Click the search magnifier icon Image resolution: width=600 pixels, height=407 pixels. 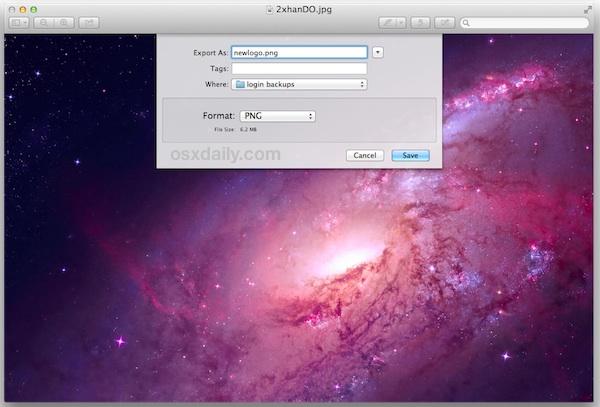(466, 23)
